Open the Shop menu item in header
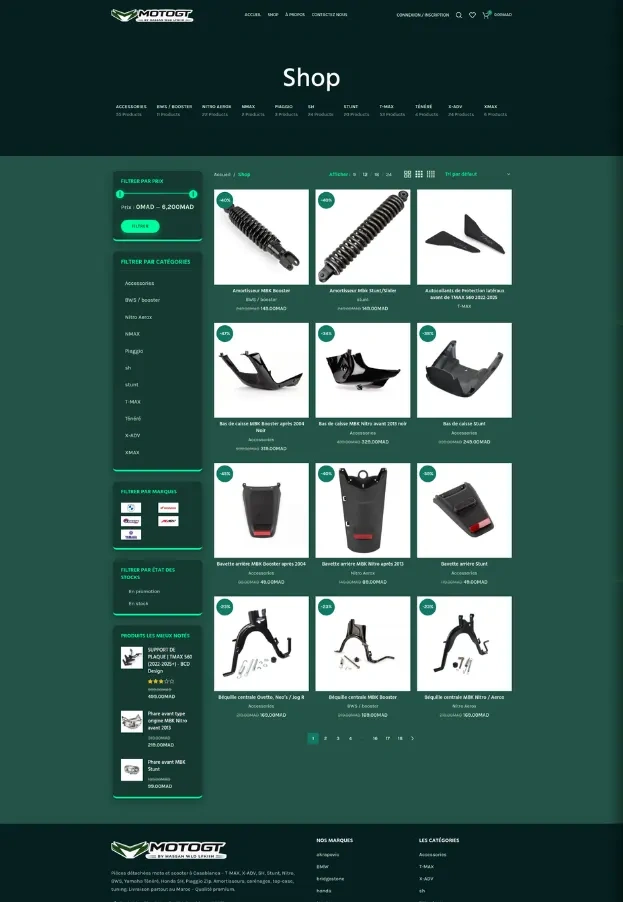Screen dimensions: 623x902 click(273, 15)
